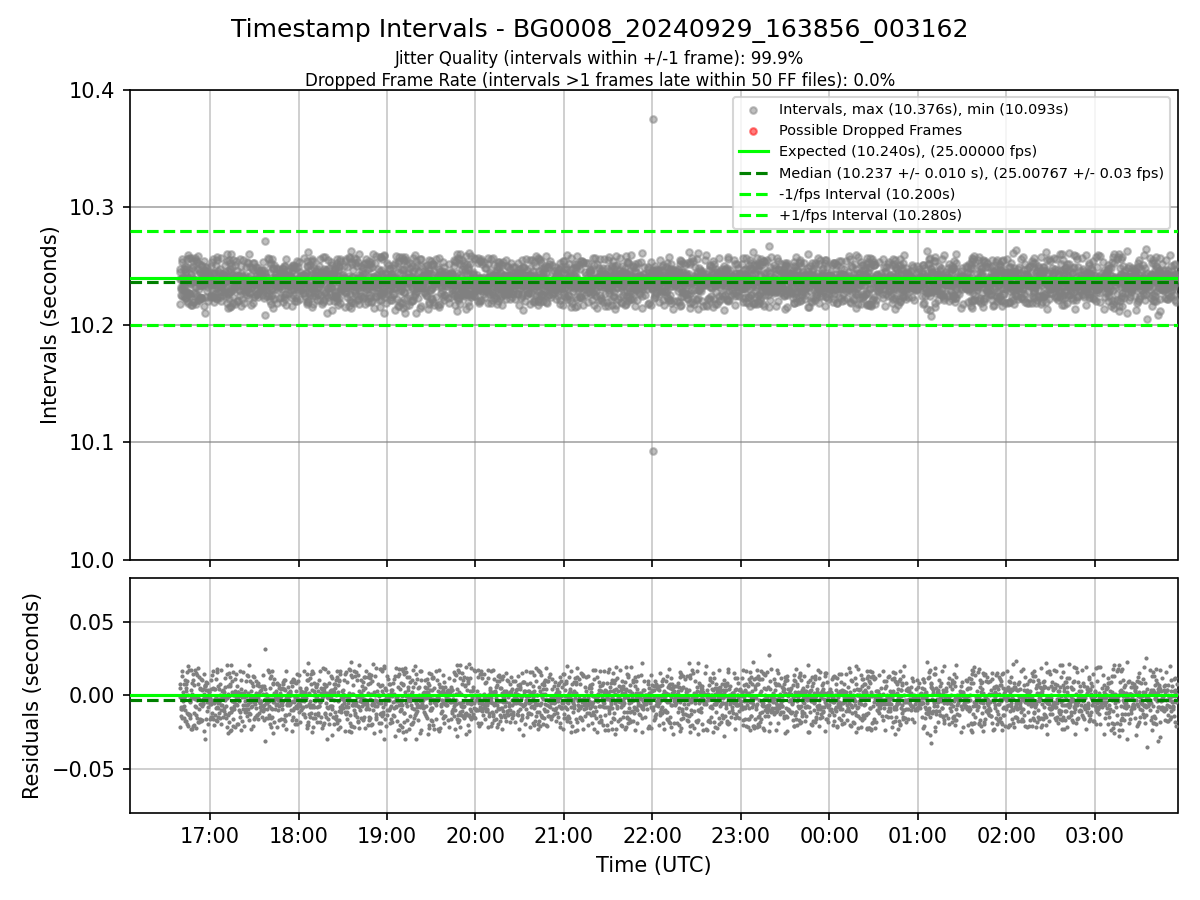Viewport: 1200px width, 900px height.
Task: Click legend entry 'Expected (10.240s), (25.00000 fps)'
Action: pyautogui.click(x=908, y=151)
